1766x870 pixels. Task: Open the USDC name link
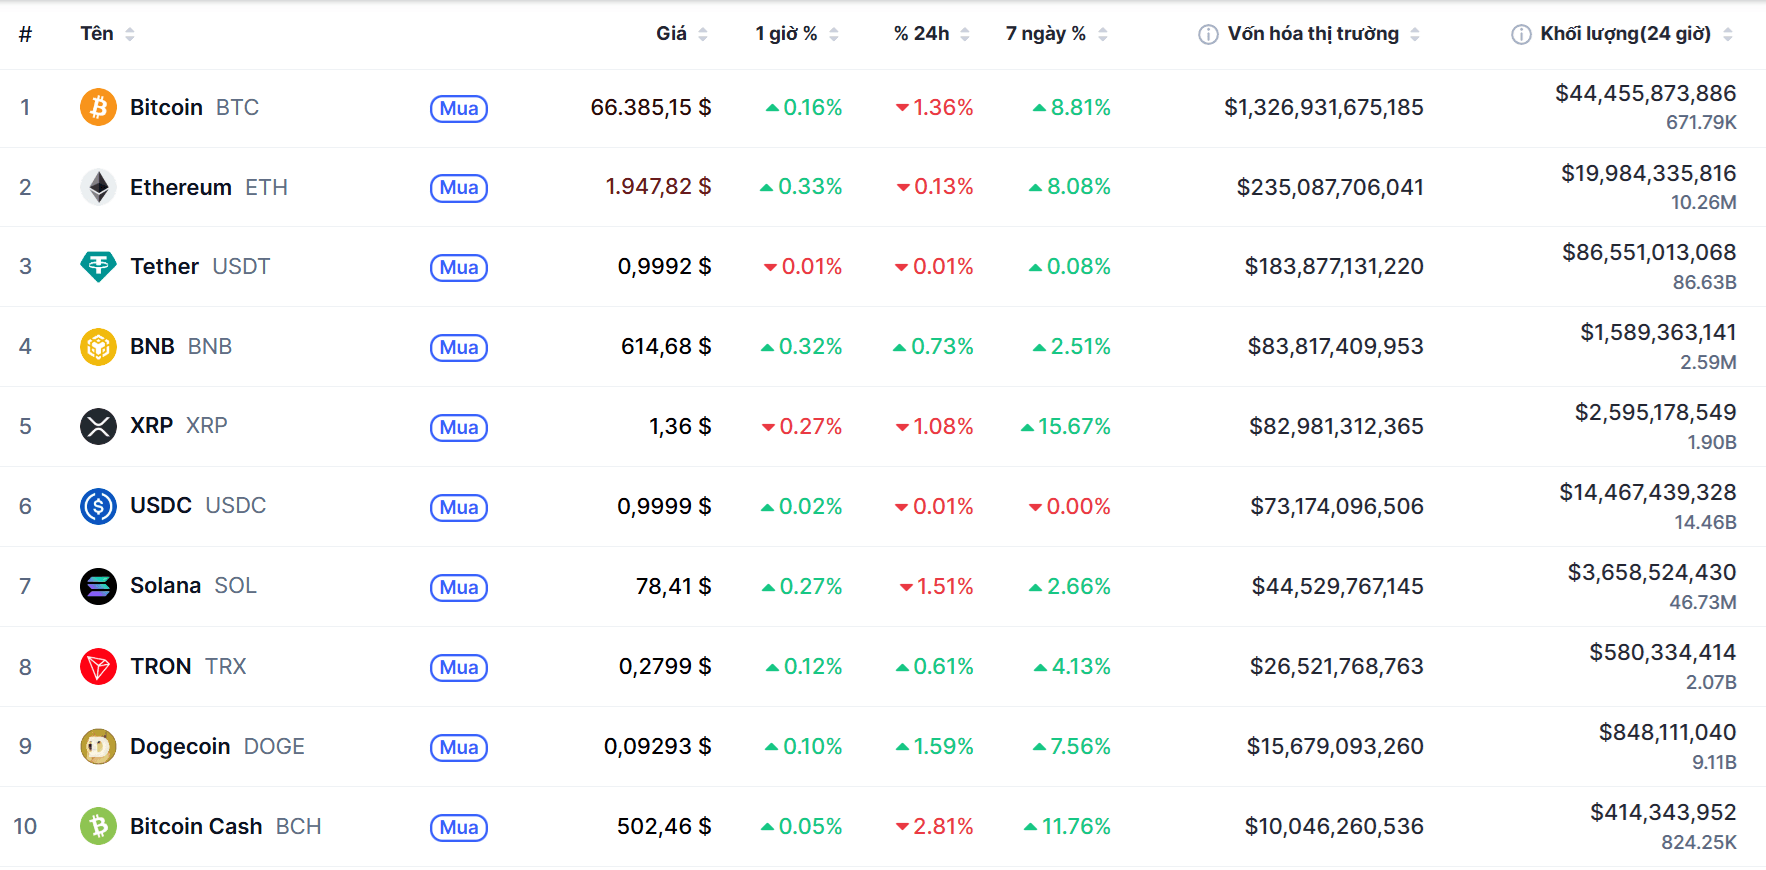coord(198,506)
